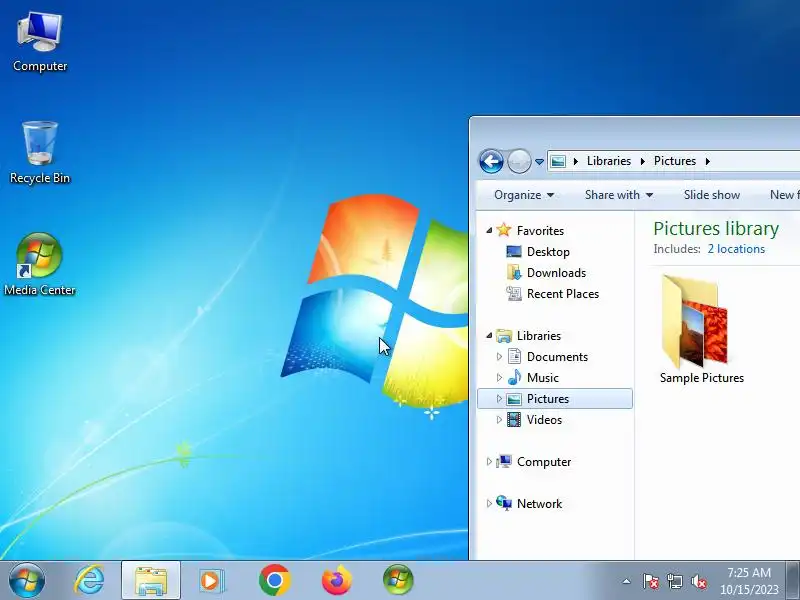800x600 pixels.
Task: Open Action Center flag tray icon
Action: coord(651,581)
